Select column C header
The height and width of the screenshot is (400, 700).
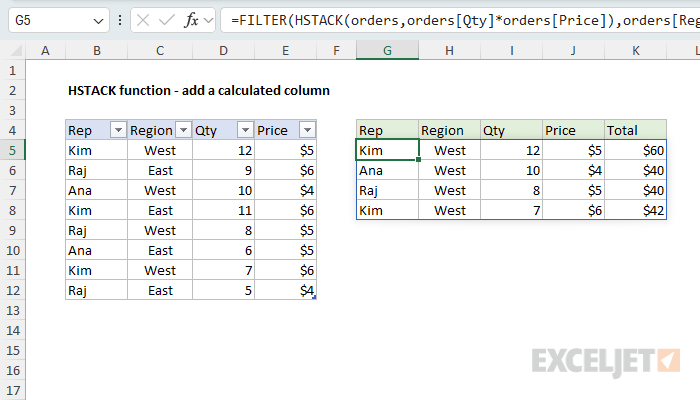160,50
